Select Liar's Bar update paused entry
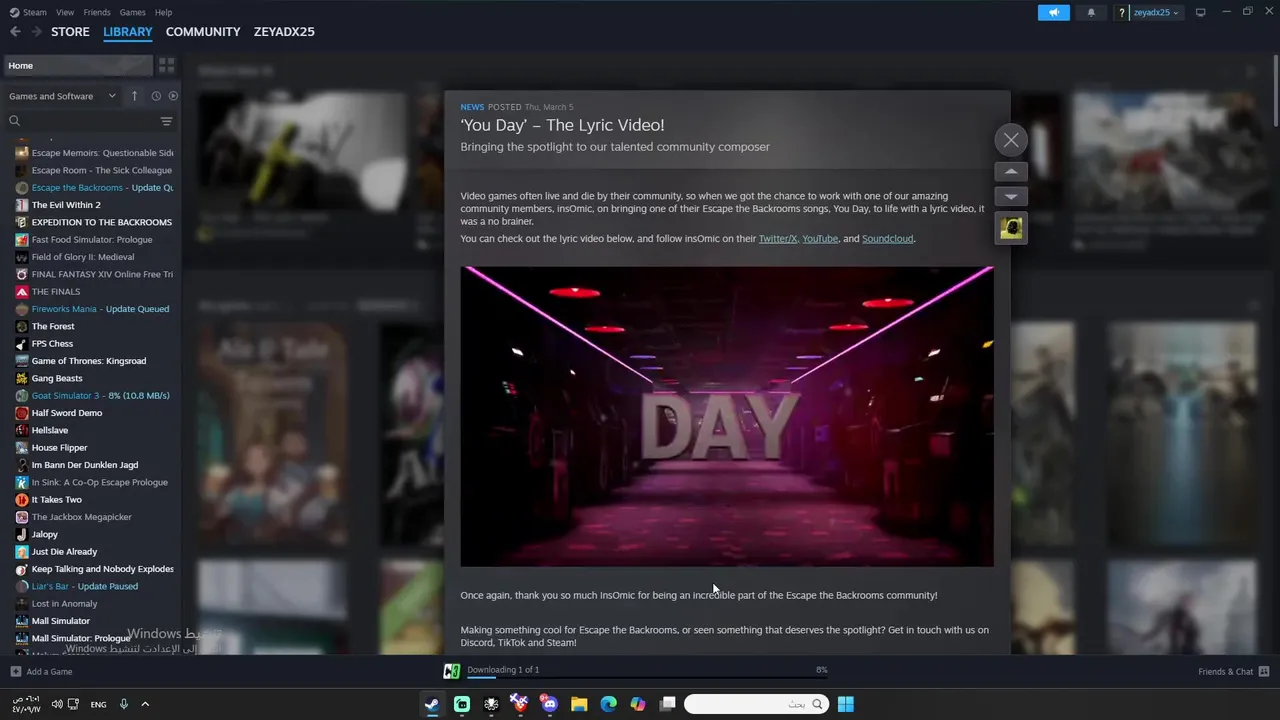The image size is (1280, 720). click(85, 586)
